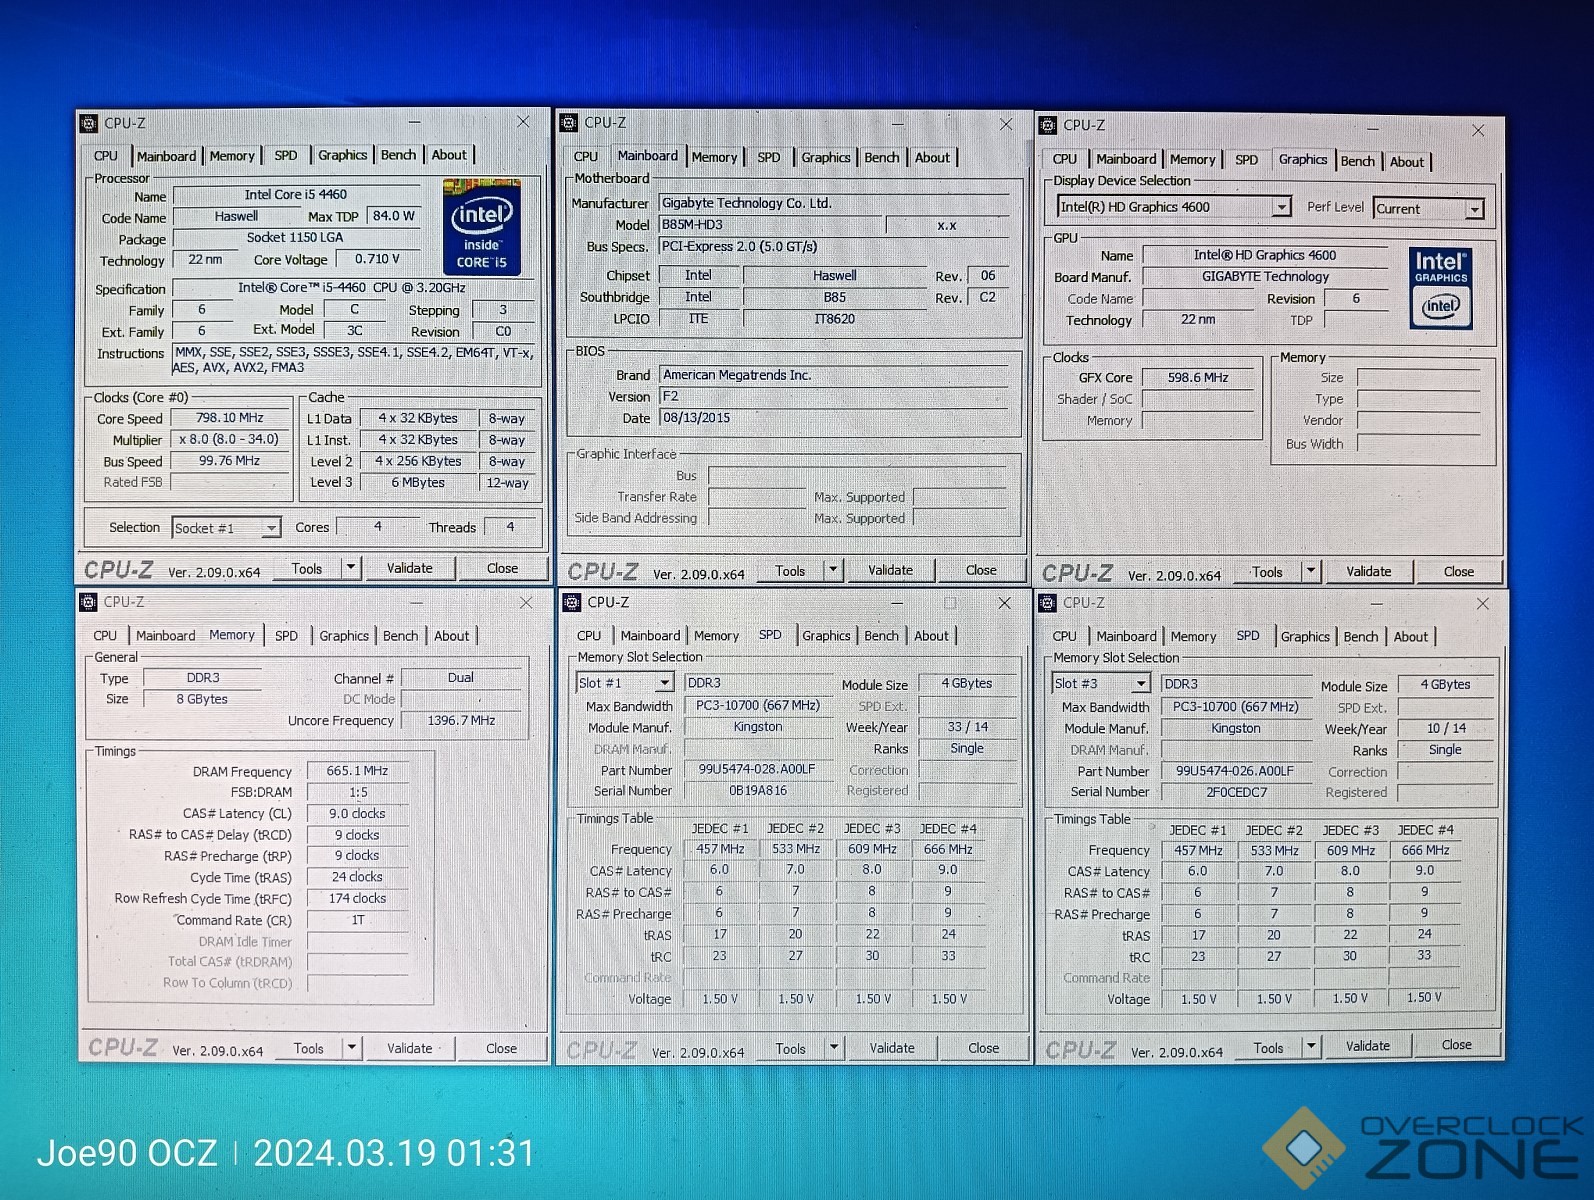This screenshot has height=1200, width=1594.
Task: Click the Max TDP 84.0 W value
Action: [x=393, y=216]
